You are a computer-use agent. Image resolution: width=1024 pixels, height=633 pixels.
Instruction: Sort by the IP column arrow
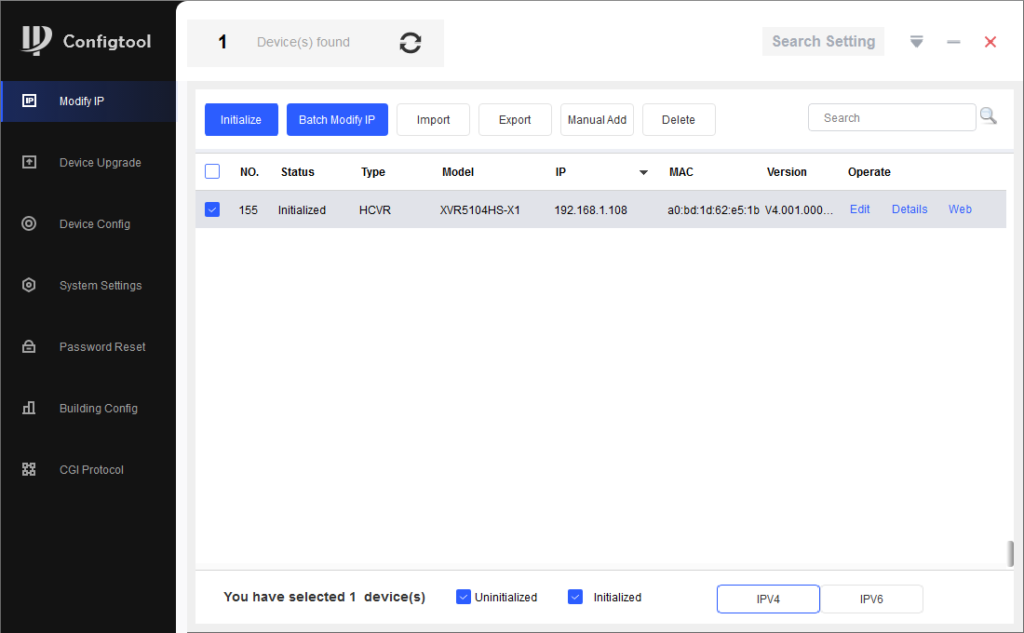coord(643,173)
